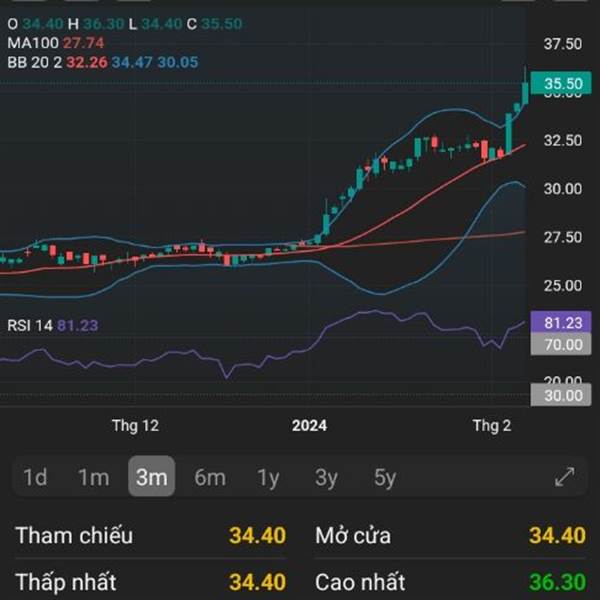Select the 3m timeframe tab

click(x=152, y=476)
